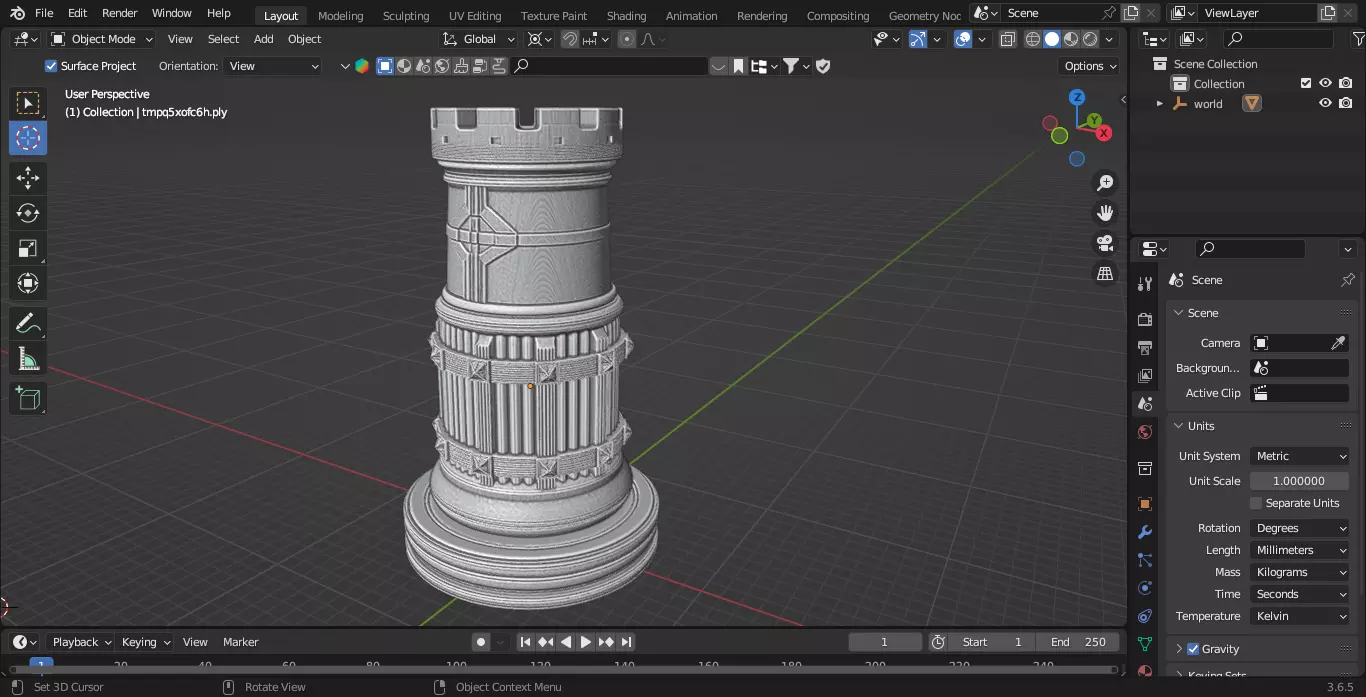
Task: Disable Collection in renders camera icon
Action: (1346, 84)
